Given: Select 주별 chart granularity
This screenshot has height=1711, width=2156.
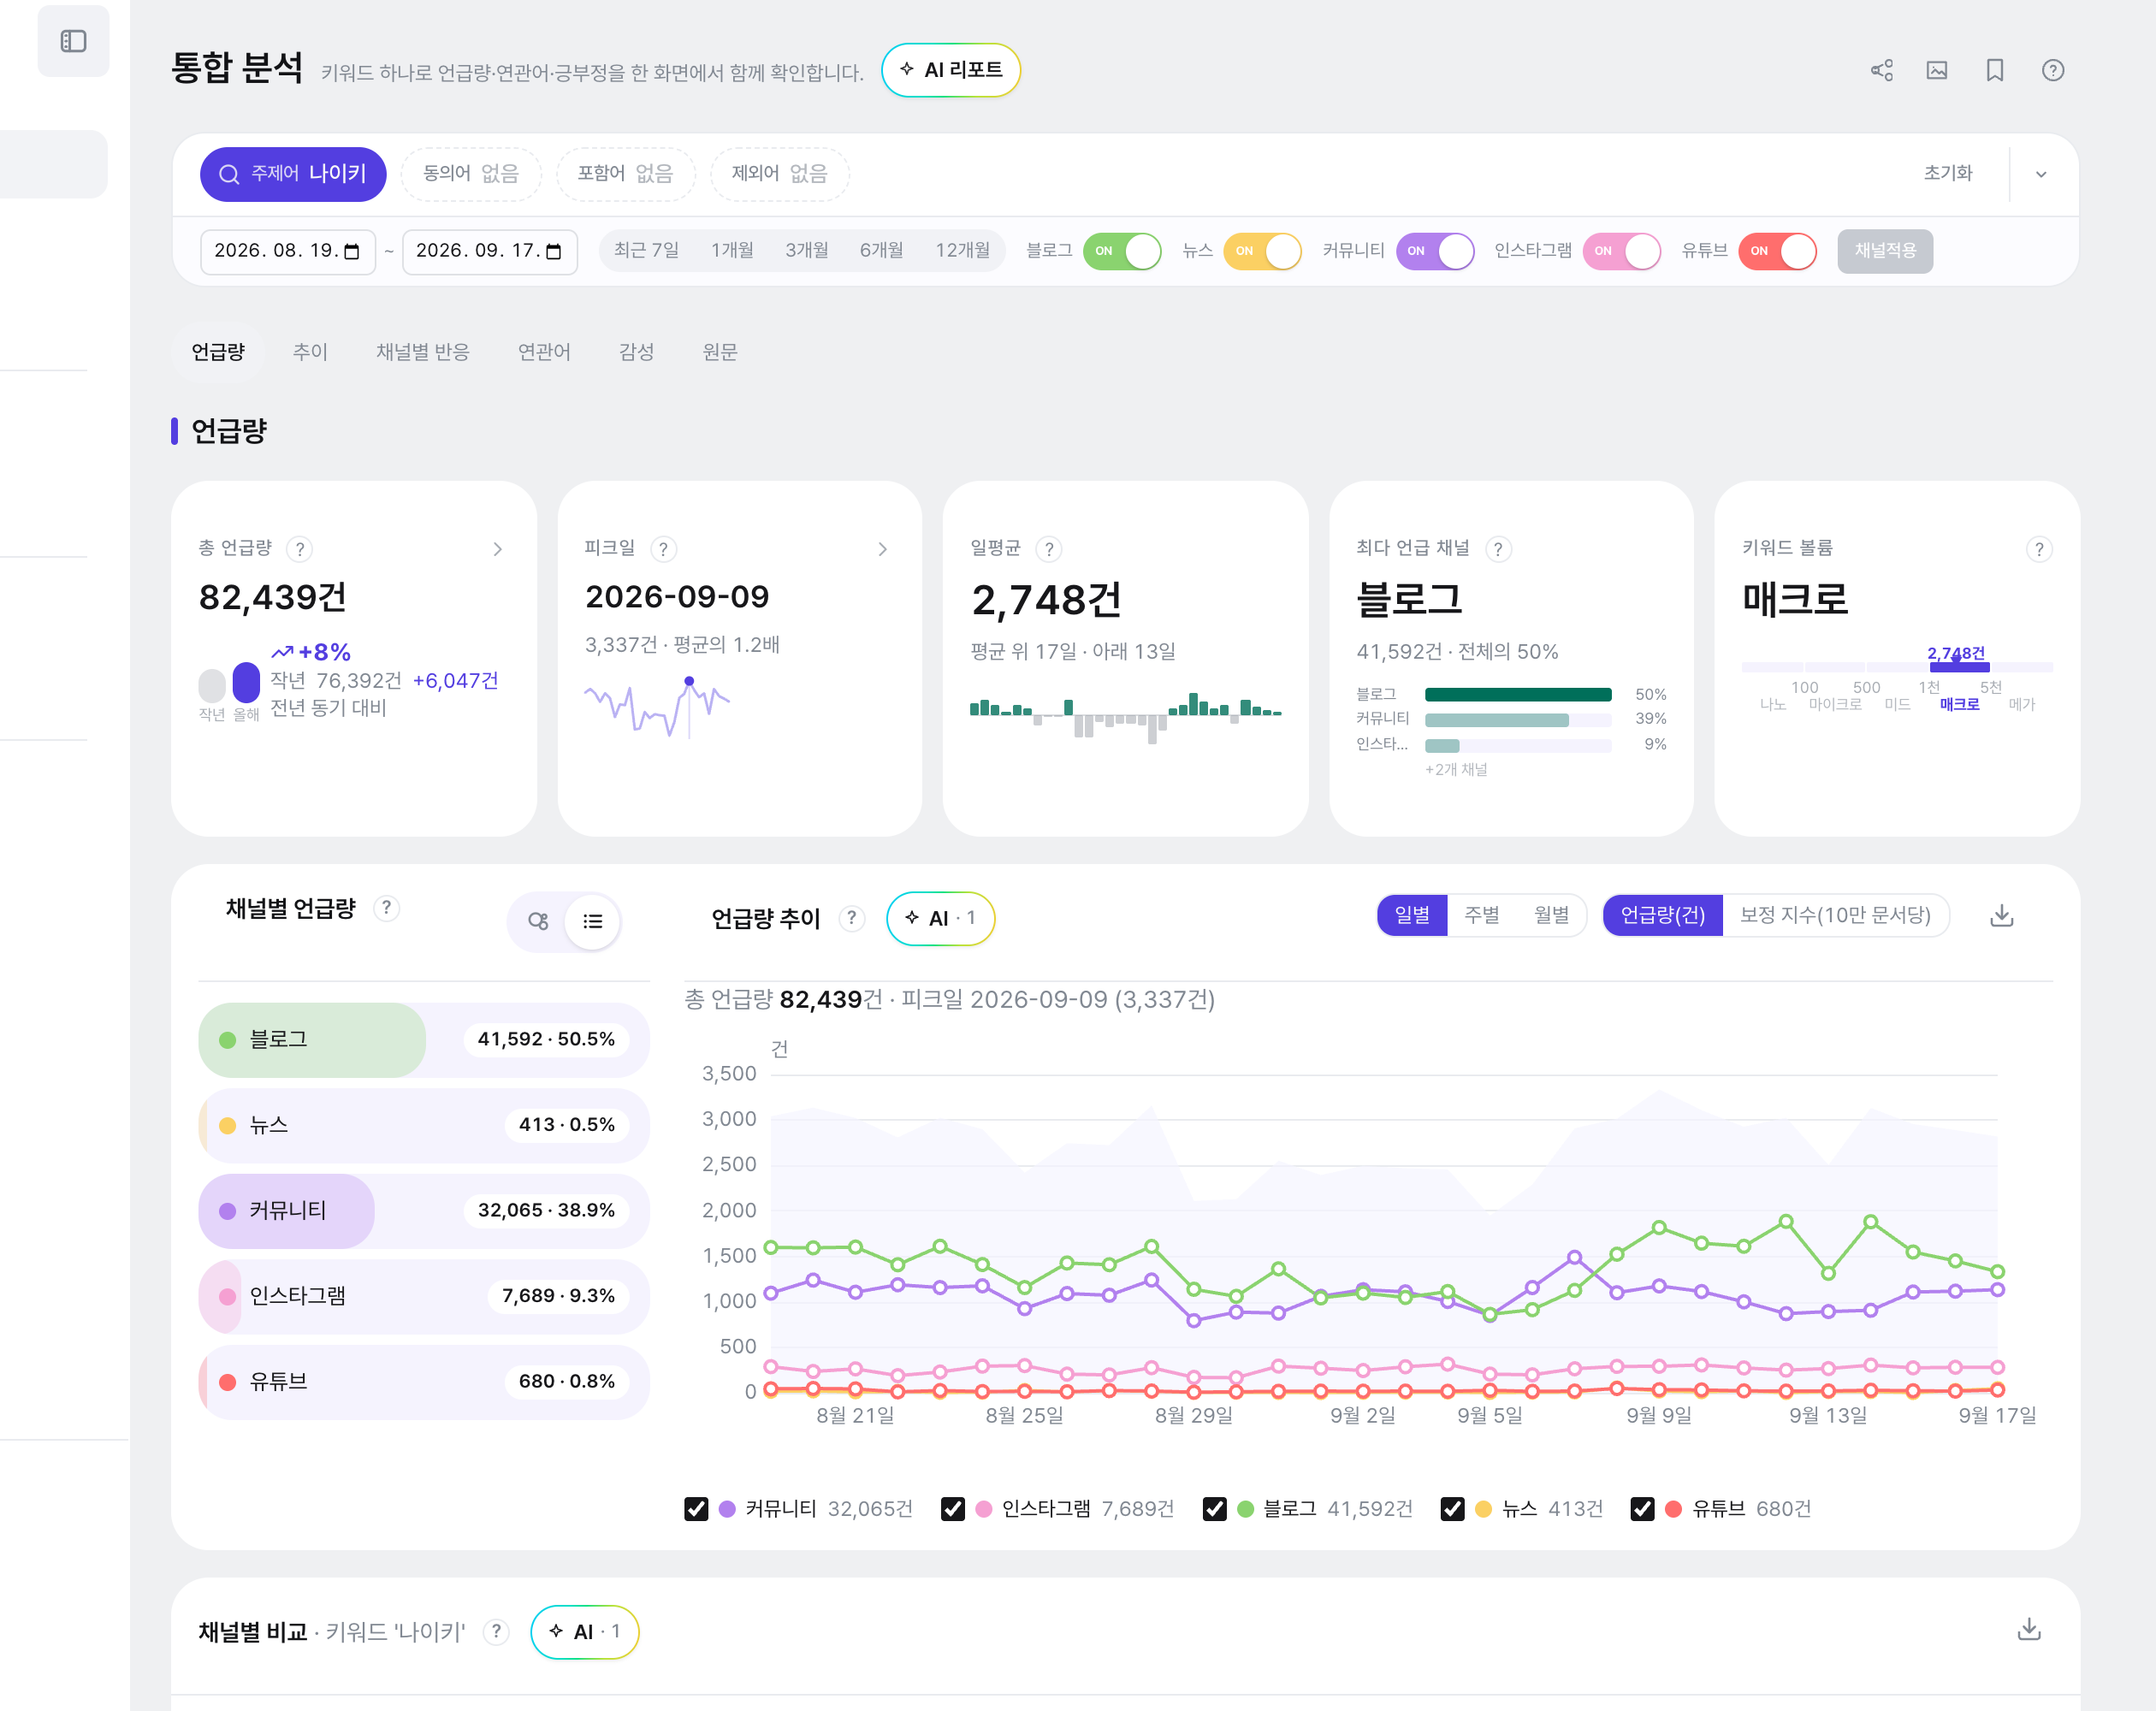Looking at the screenshot, I should pos(1482,915).
